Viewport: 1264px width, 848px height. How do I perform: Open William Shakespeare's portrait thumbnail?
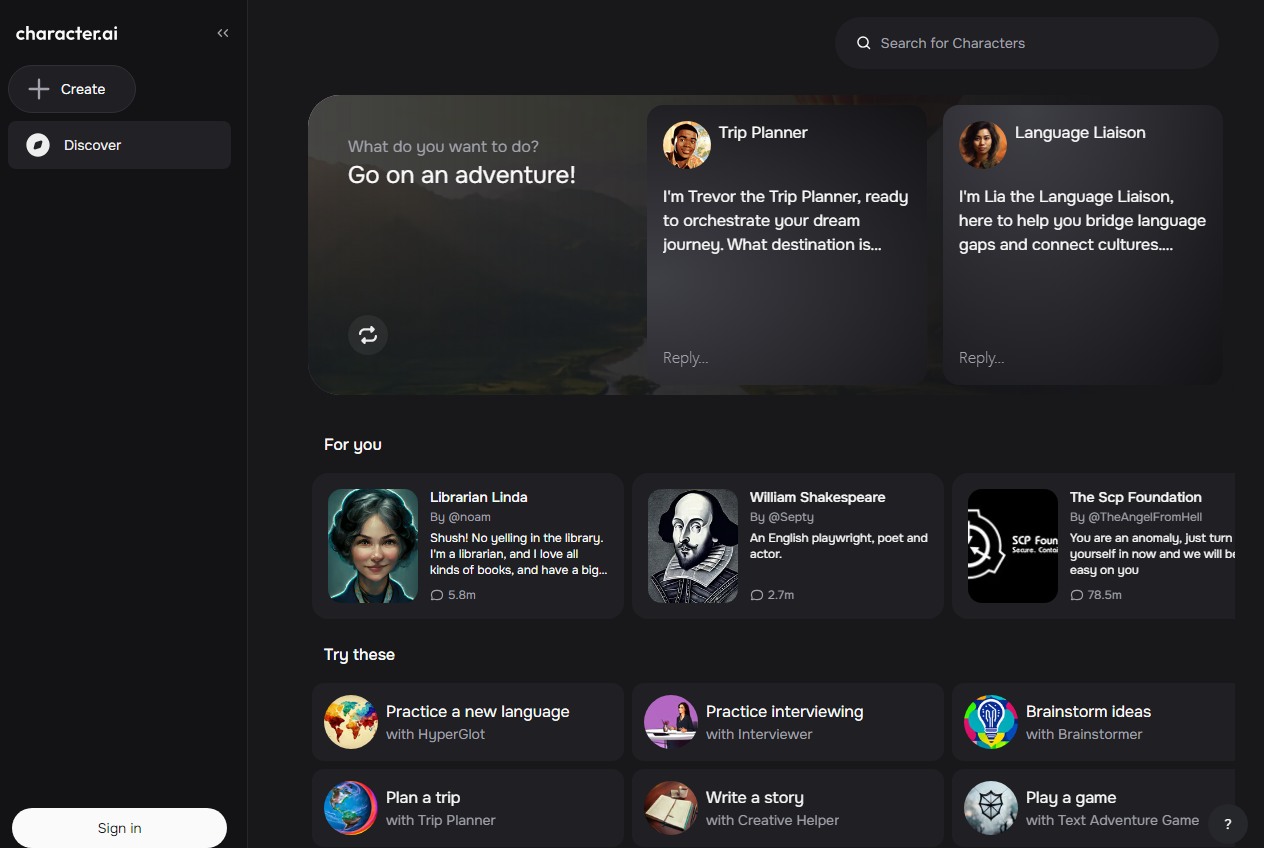tap(693, 546)
